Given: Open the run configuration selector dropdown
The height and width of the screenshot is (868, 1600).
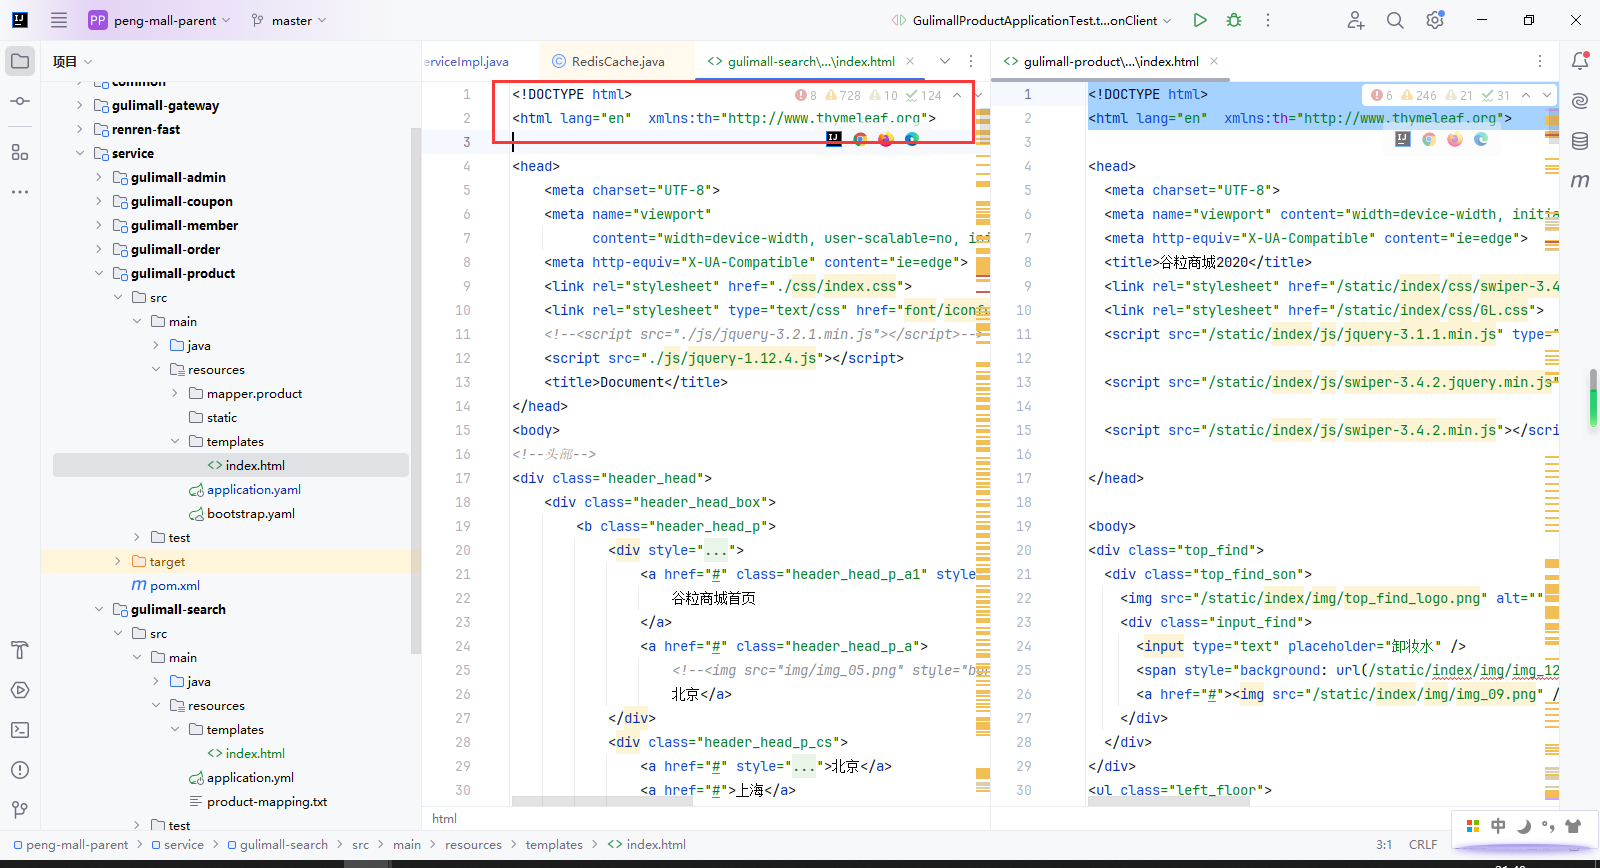Looking at the screenshot, I should click(1032, 20).
